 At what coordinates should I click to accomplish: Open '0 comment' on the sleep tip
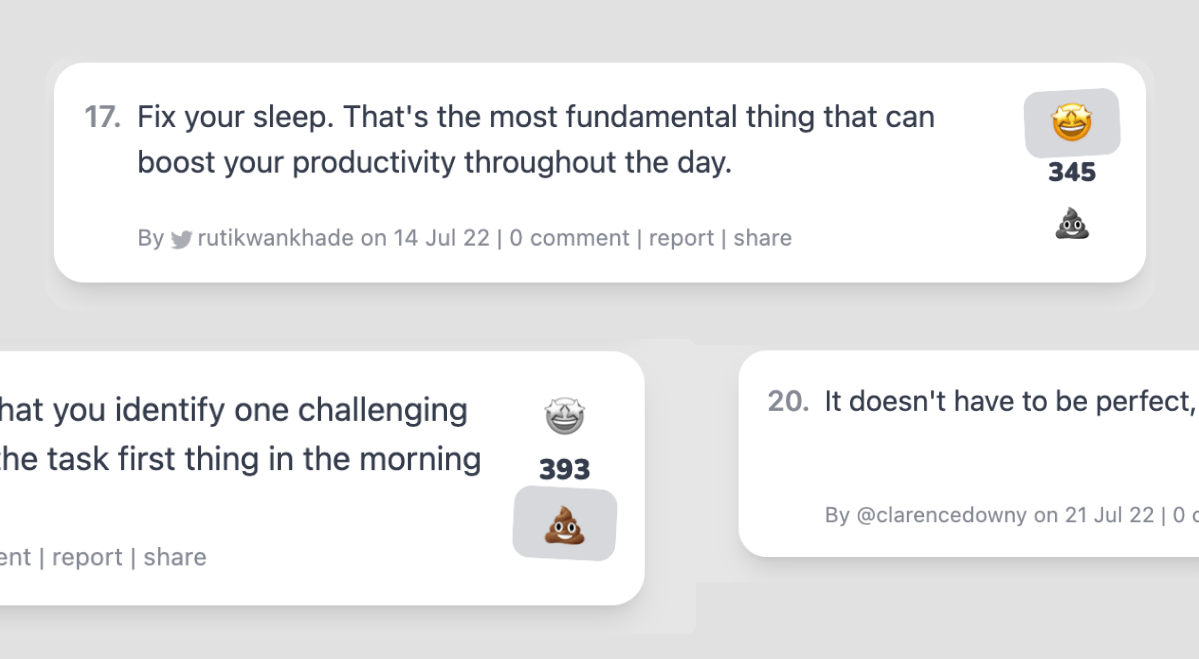[569, 238]
